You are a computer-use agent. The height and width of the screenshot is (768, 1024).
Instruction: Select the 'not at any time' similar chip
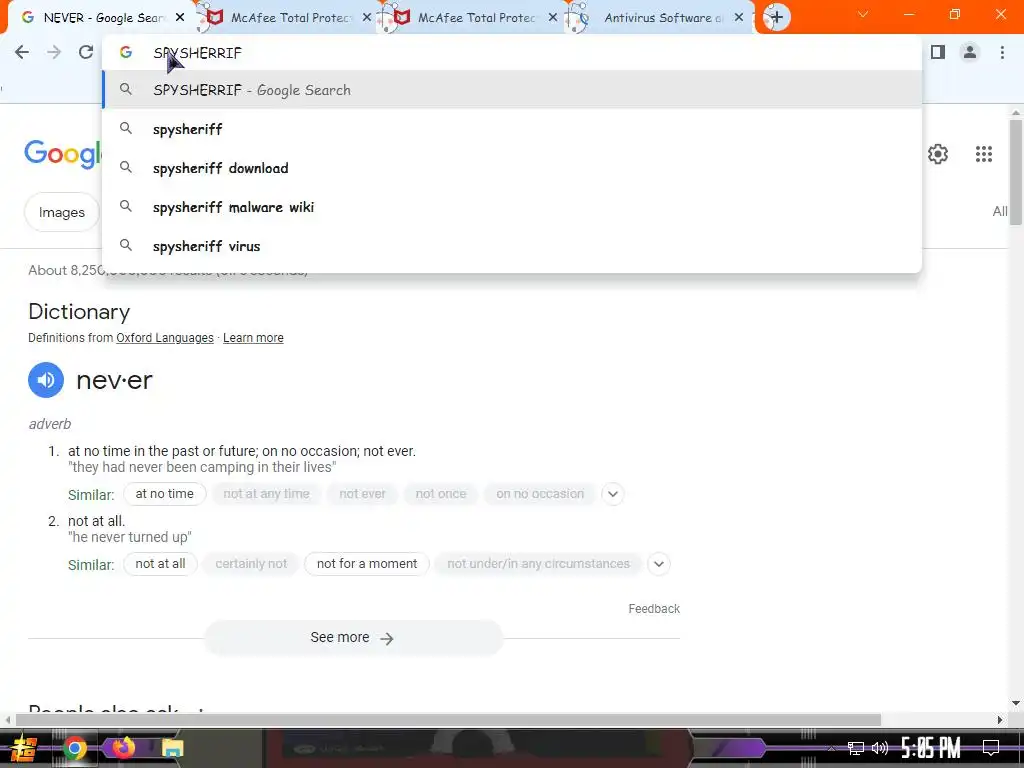[266, 494]
